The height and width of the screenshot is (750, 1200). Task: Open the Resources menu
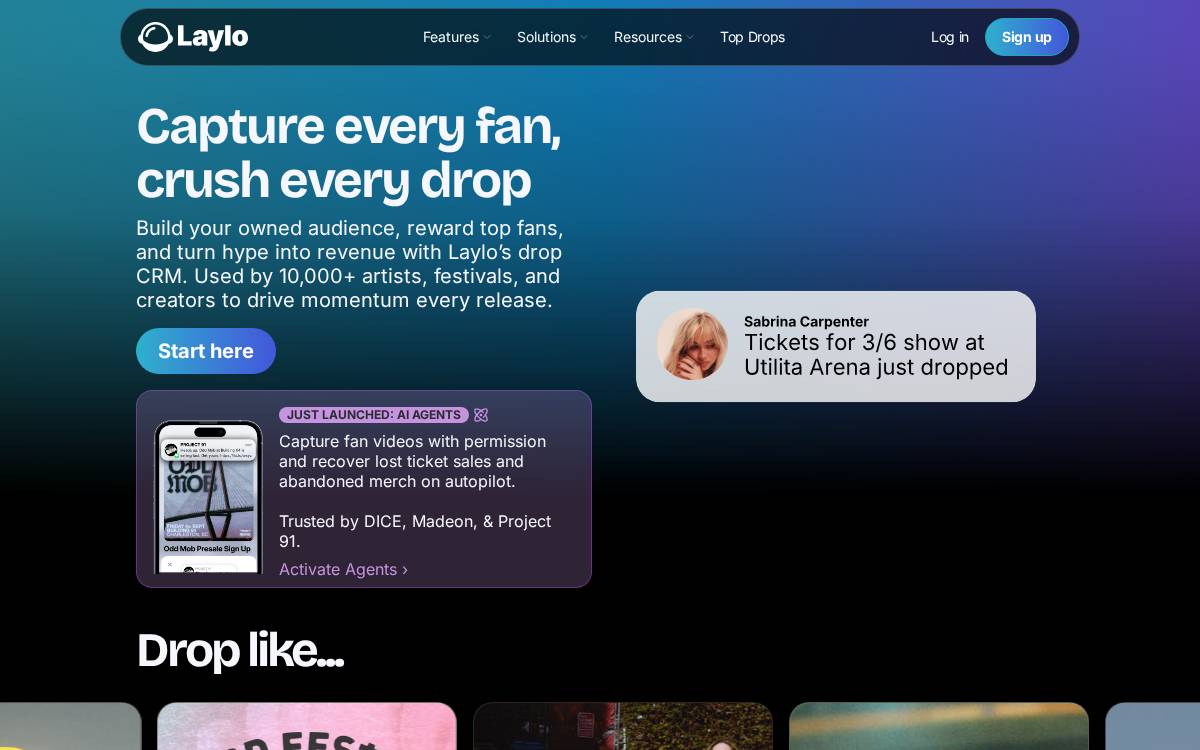[648, 37]
